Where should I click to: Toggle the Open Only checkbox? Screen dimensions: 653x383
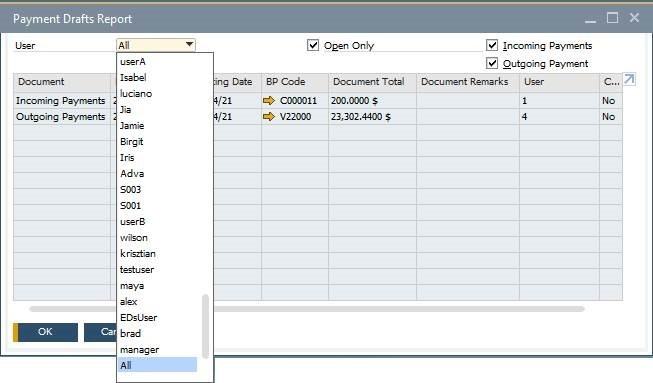pyautogui.click(x=313, y=45)
